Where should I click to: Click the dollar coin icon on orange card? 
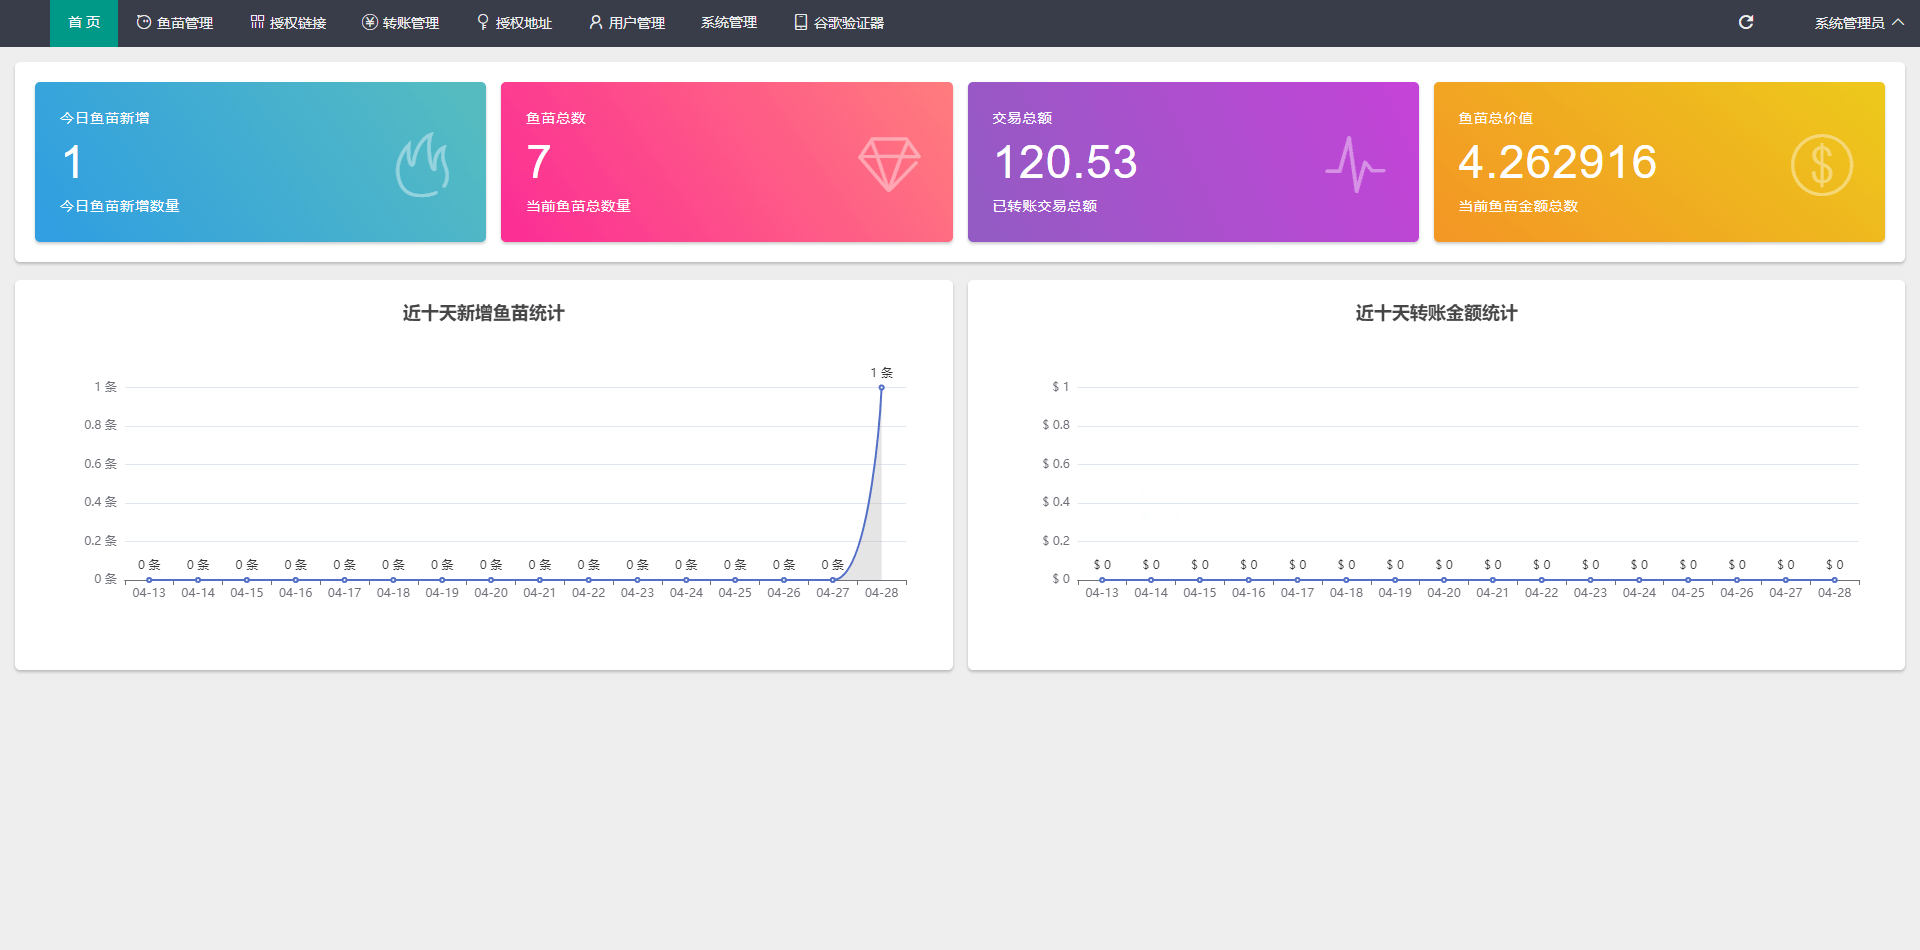[1821, 165]
